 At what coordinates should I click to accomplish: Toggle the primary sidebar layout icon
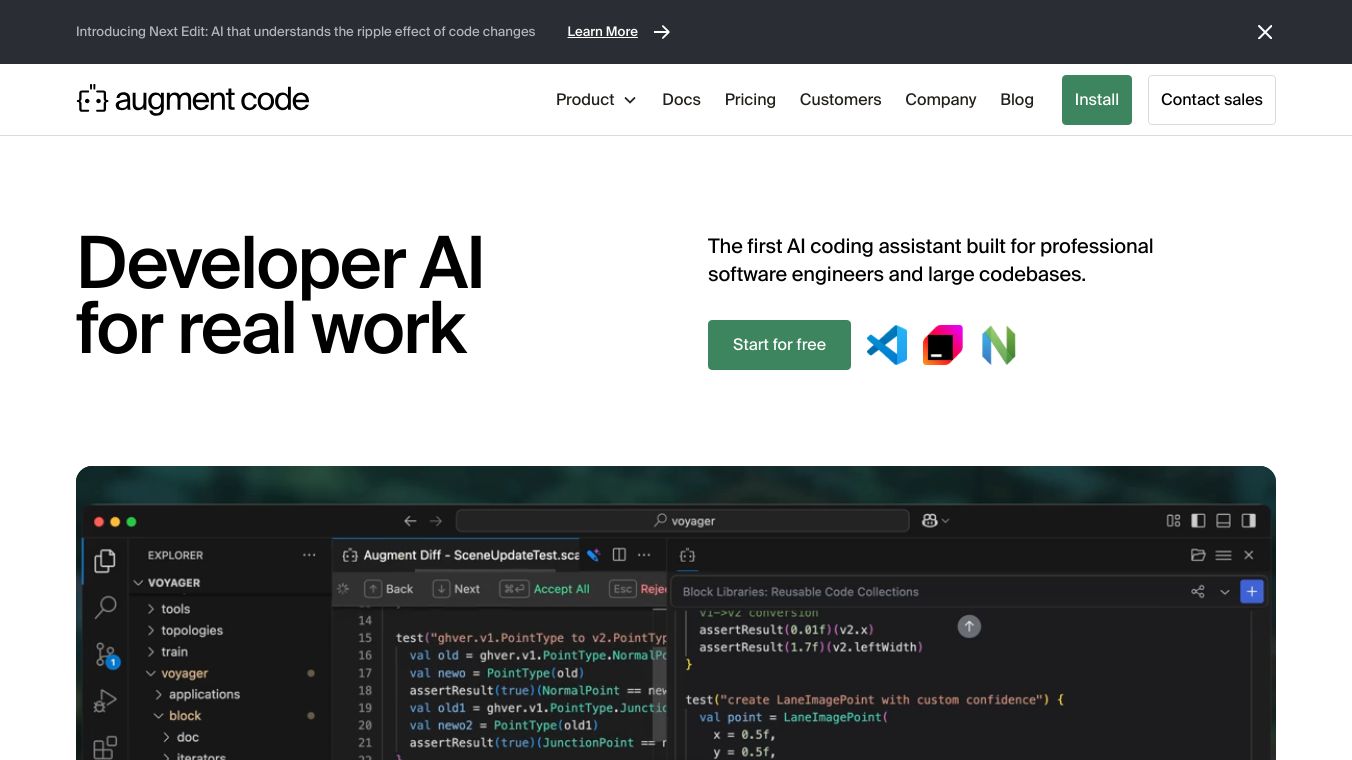[1198, 521]
